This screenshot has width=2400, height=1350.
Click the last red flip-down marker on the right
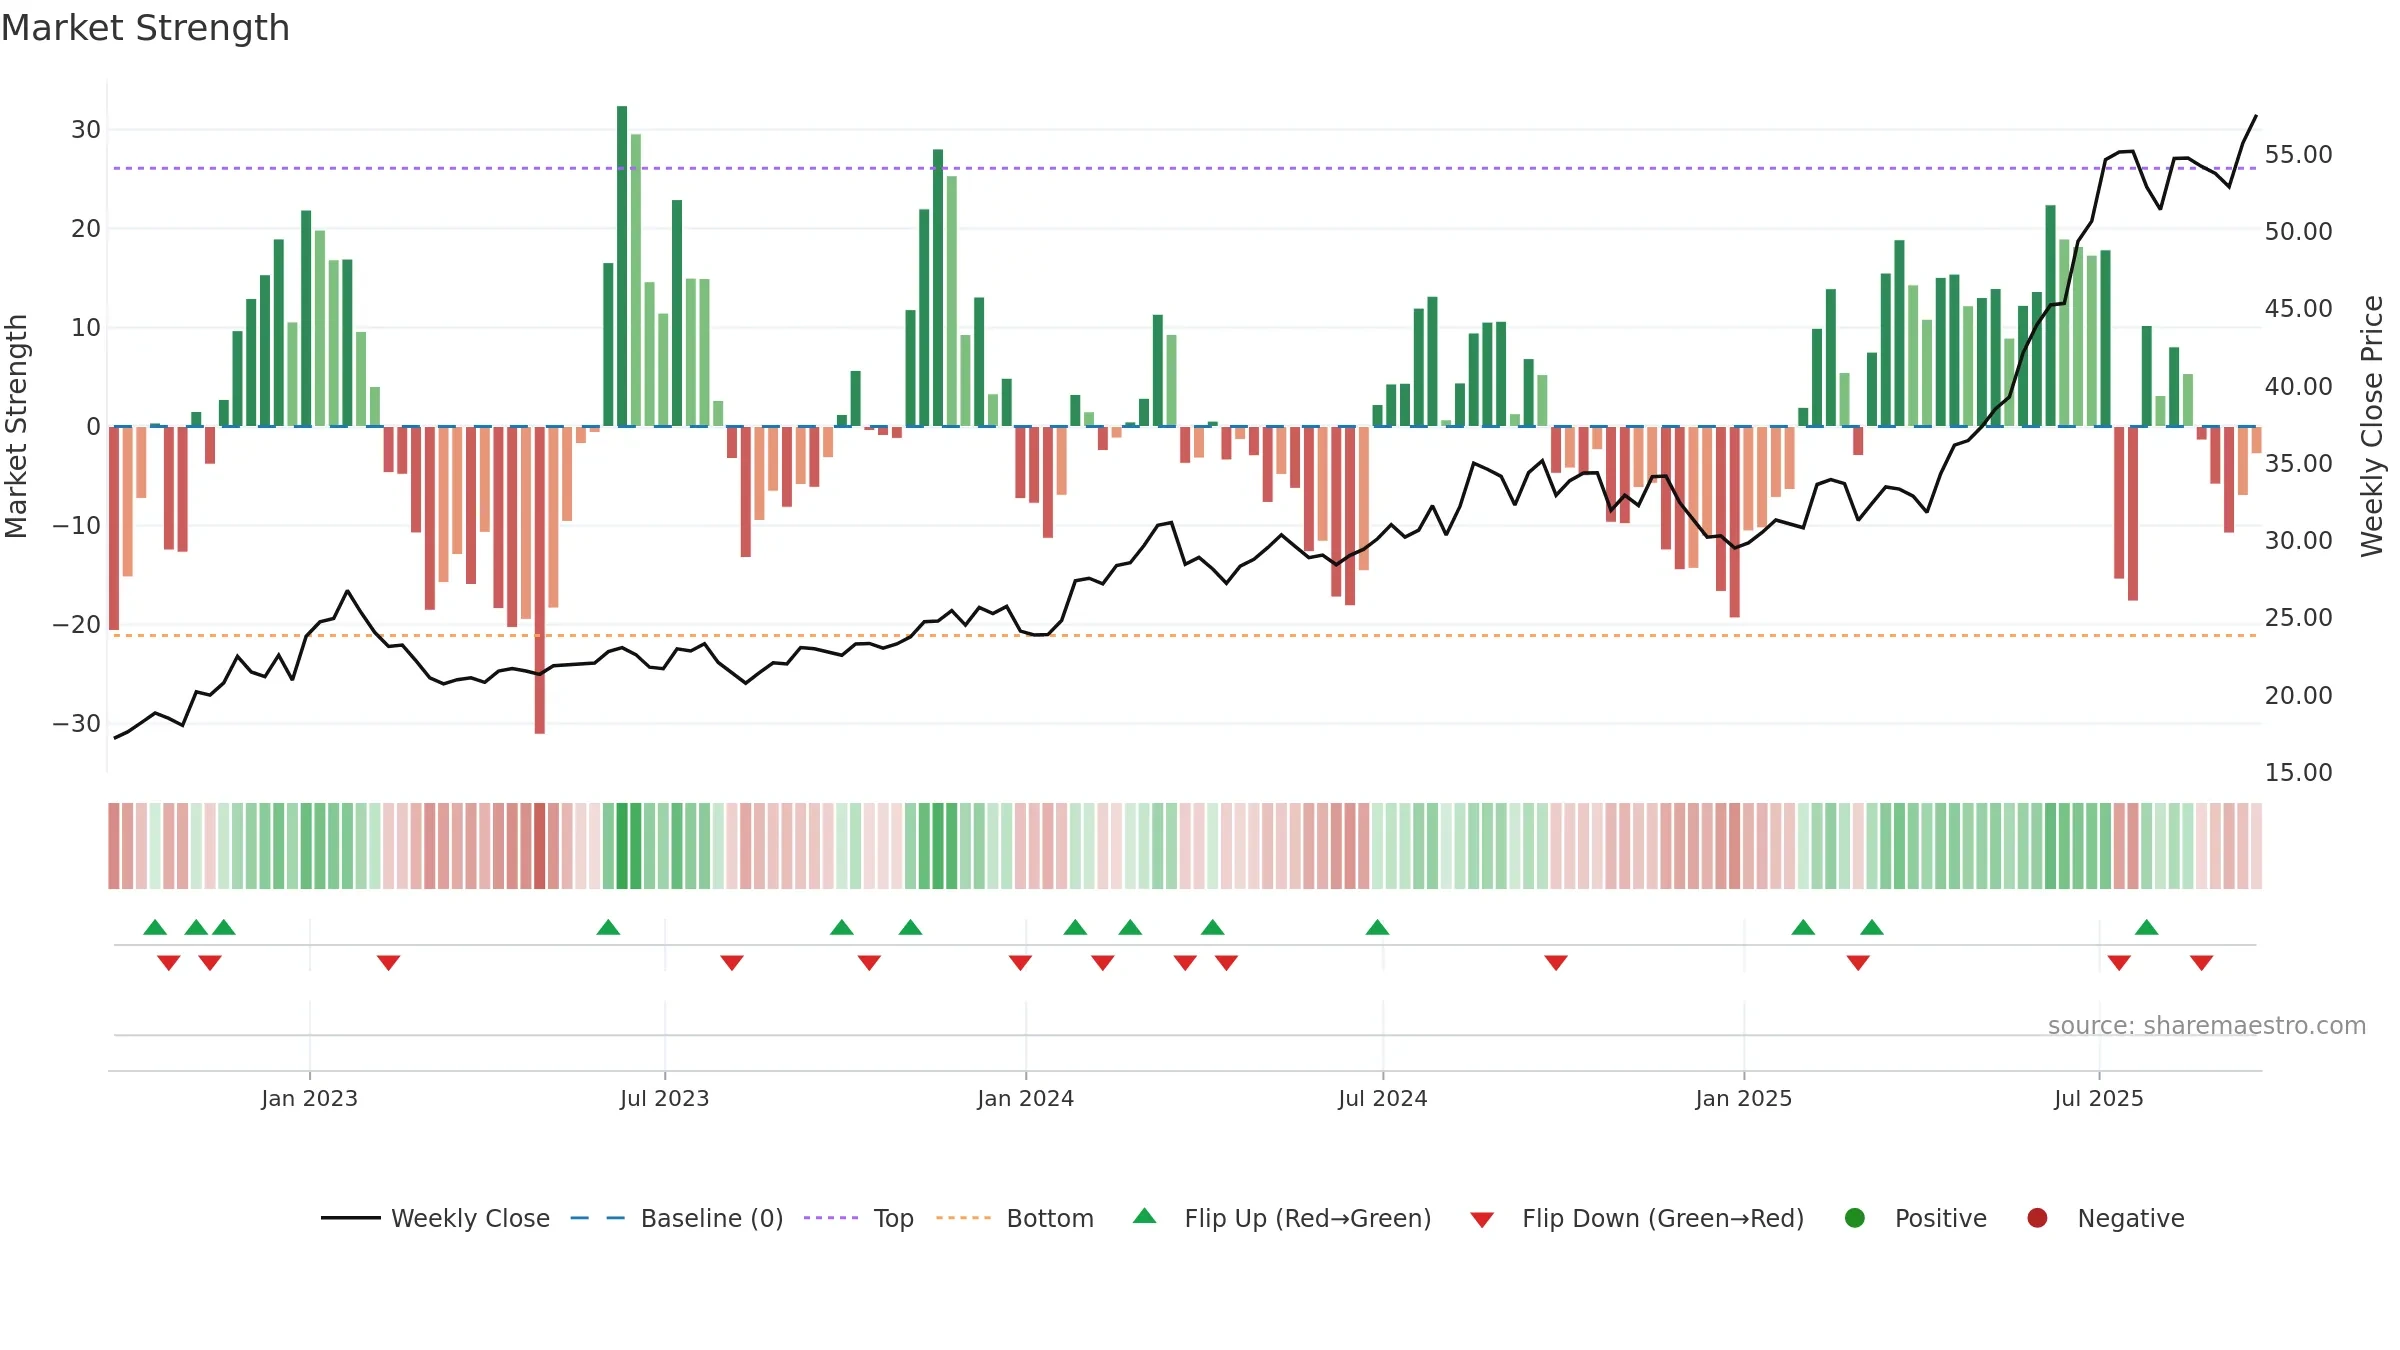coord(2201,963)
